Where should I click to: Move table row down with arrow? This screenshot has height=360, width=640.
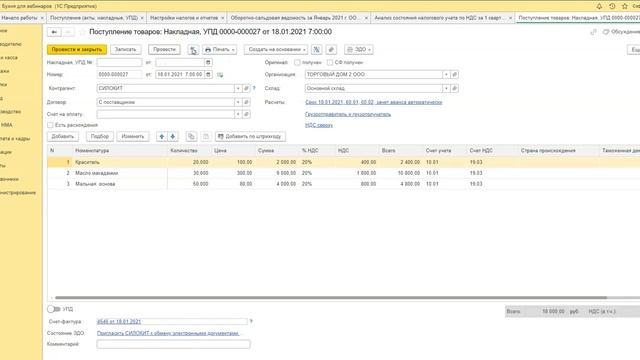173,136
